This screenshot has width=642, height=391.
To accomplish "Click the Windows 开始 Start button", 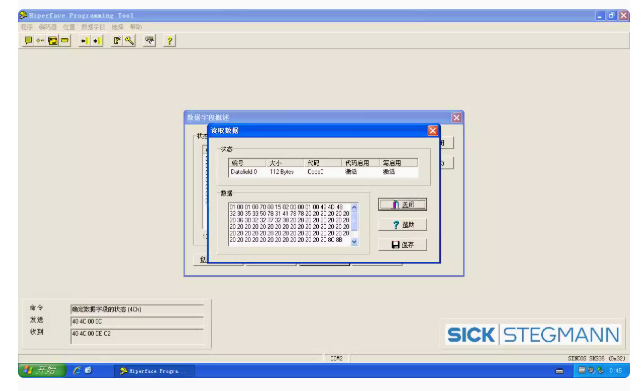I will coord(41,371).
